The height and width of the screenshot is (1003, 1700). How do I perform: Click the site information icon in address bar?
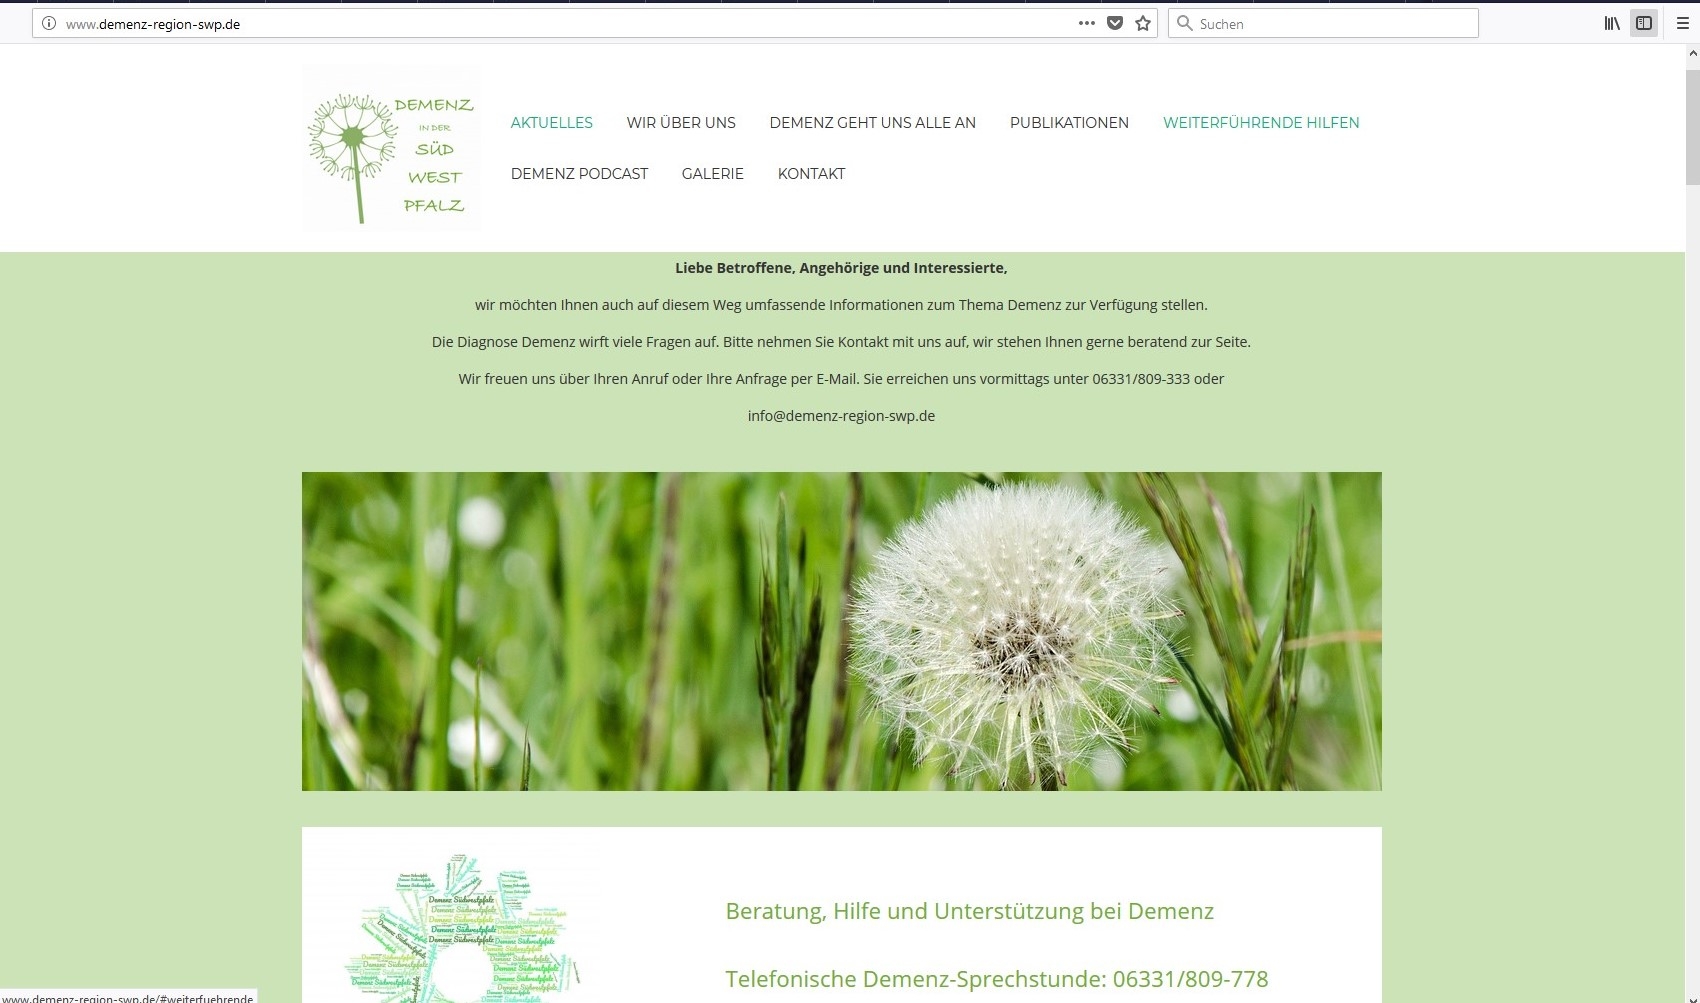pos(48,24)
